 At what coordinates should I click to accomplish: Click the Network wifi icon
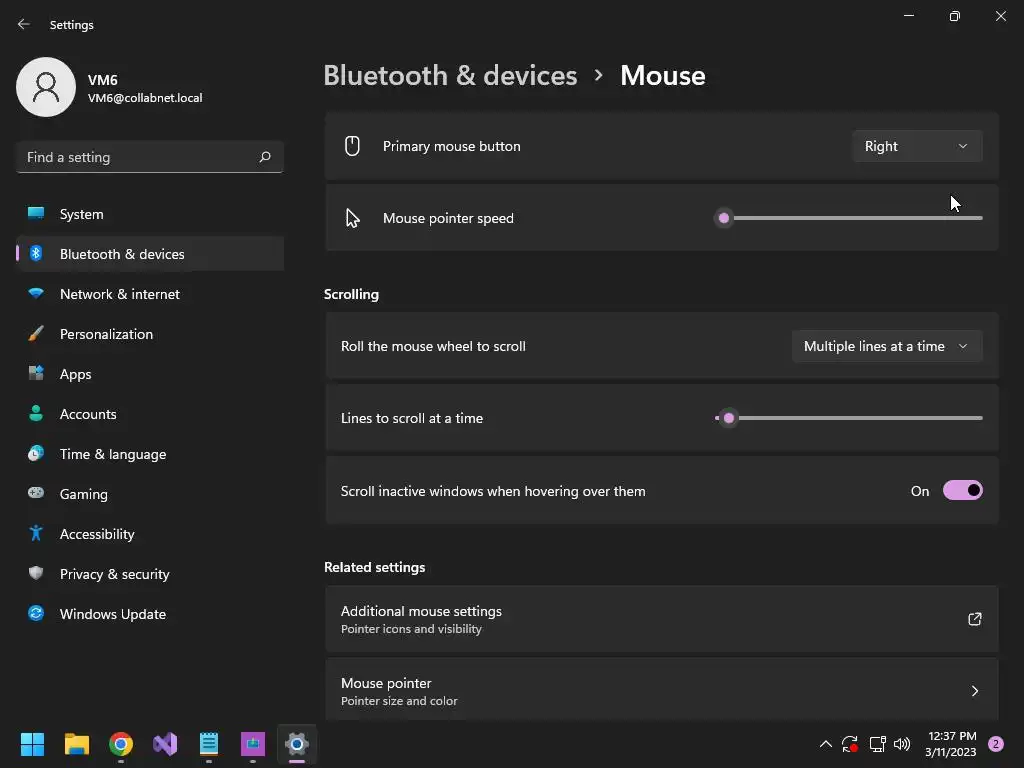(x=36, y=294)
